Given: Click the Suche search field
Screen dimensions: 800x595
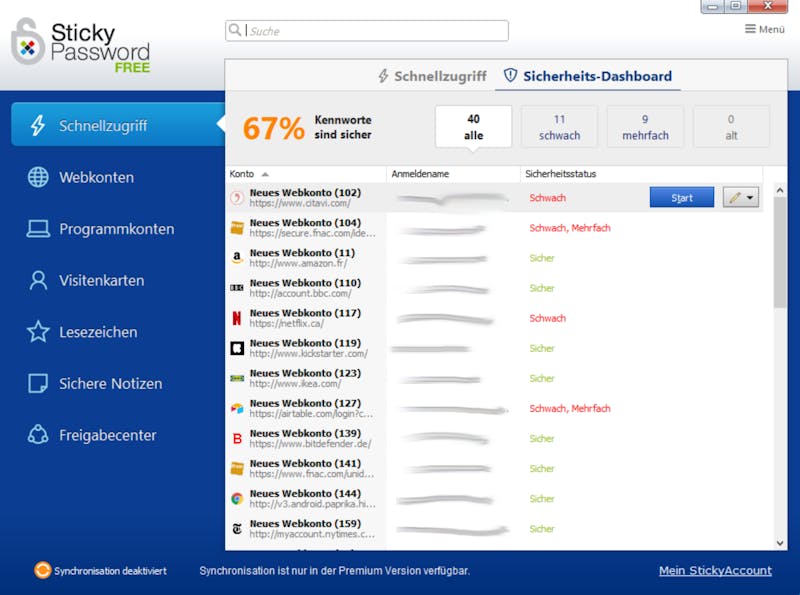Looking at the screenshot, I should (x=367, y=31).
